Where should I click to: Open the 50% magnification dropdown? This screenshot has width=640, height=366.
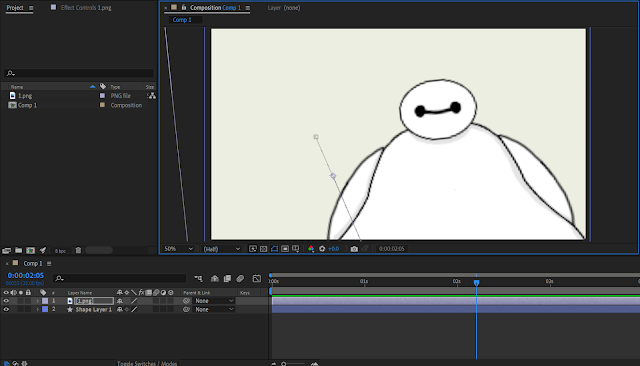coord(178,248)
